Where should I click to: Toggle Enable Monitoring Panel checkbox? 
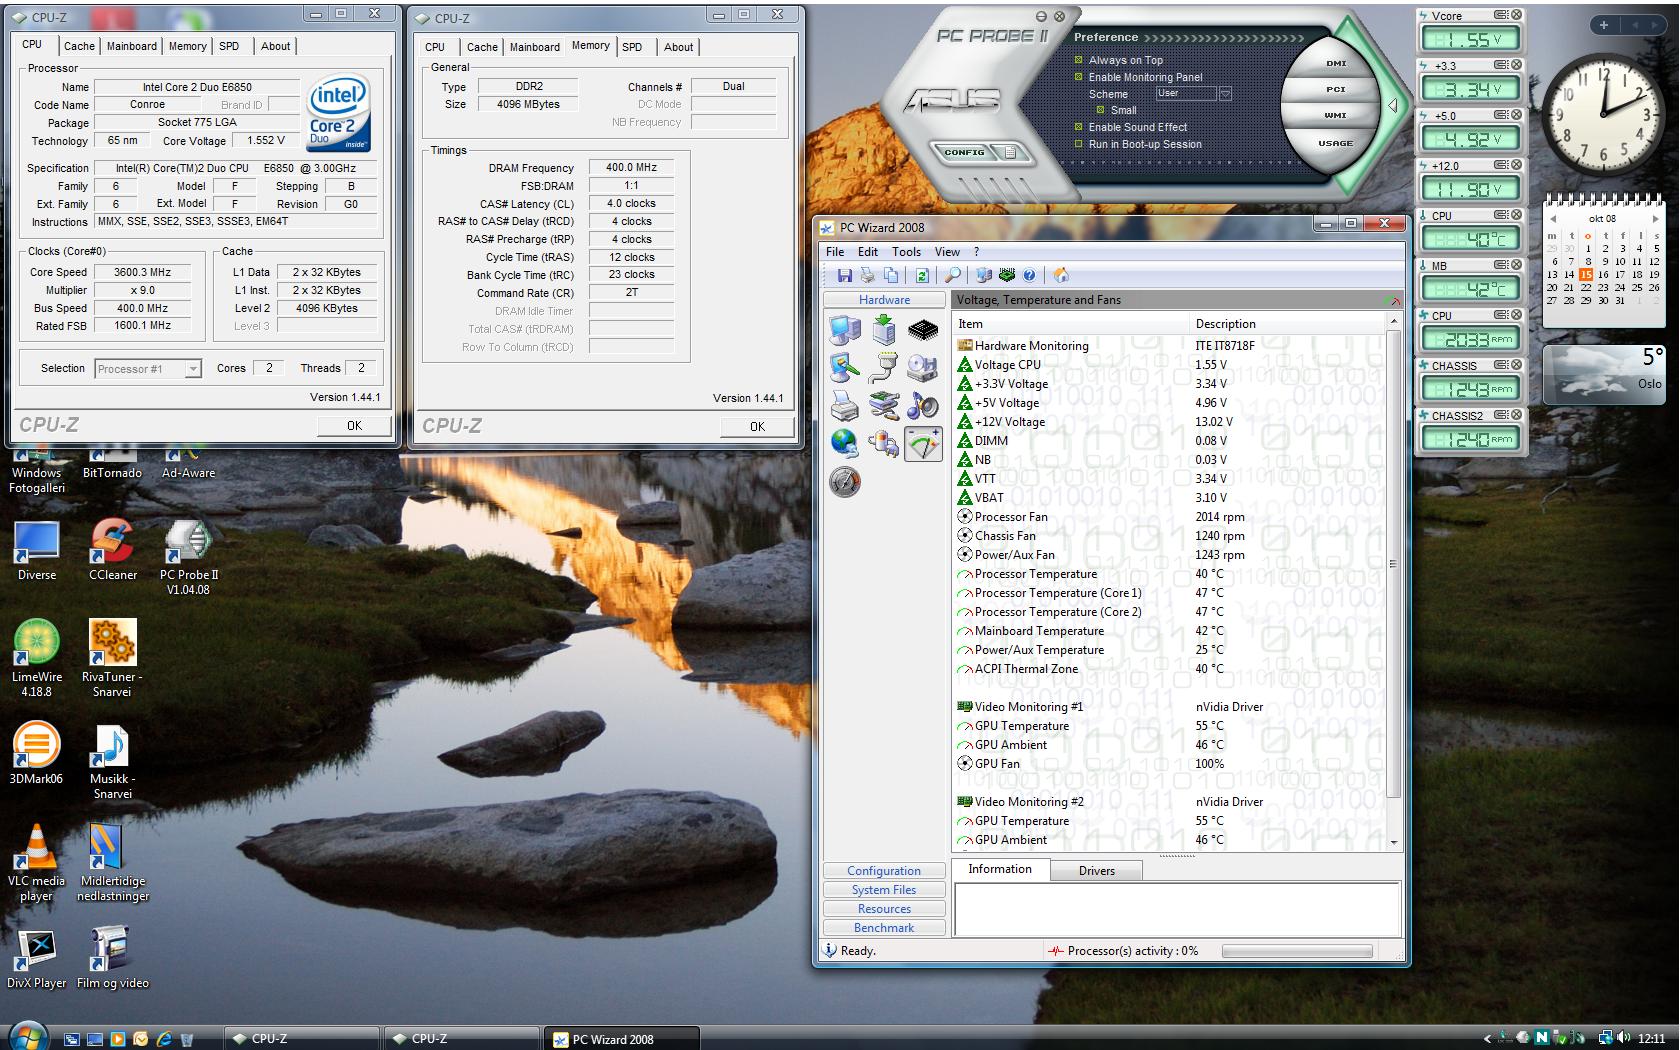[x=1079, y=77]
